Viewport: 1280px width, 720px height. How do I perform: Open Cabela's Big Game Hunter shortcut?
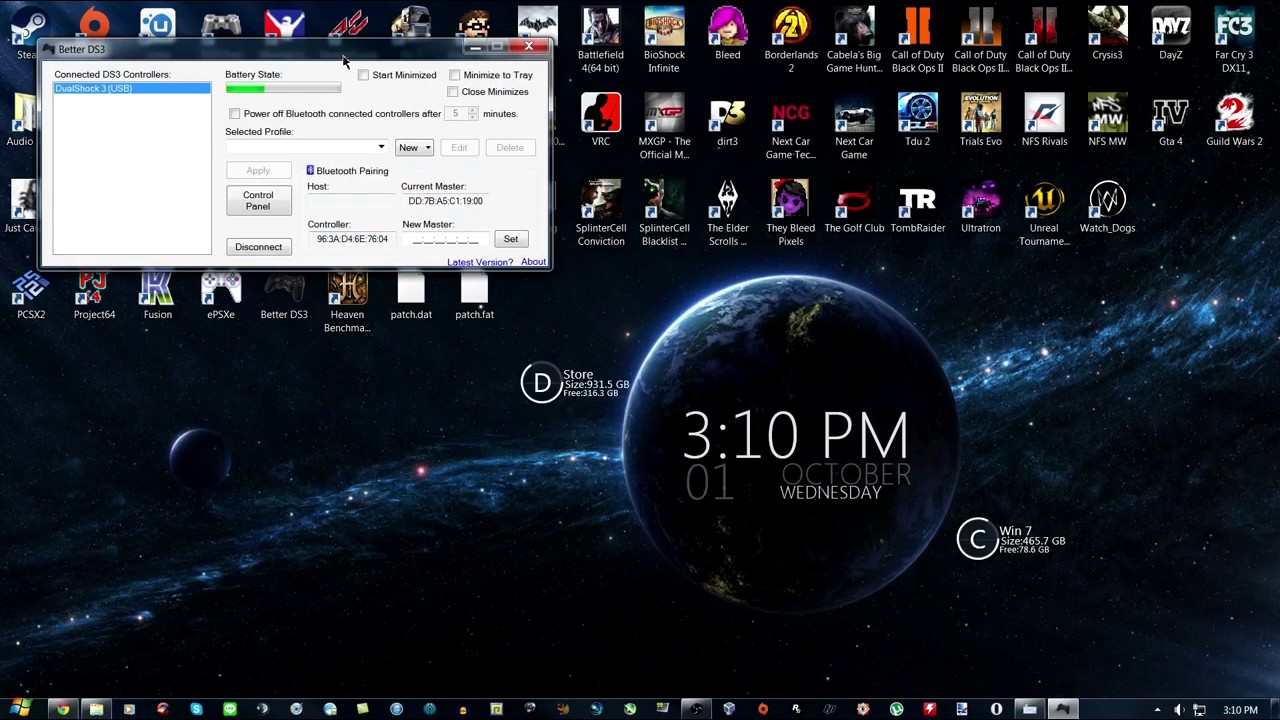pos(854,41)
